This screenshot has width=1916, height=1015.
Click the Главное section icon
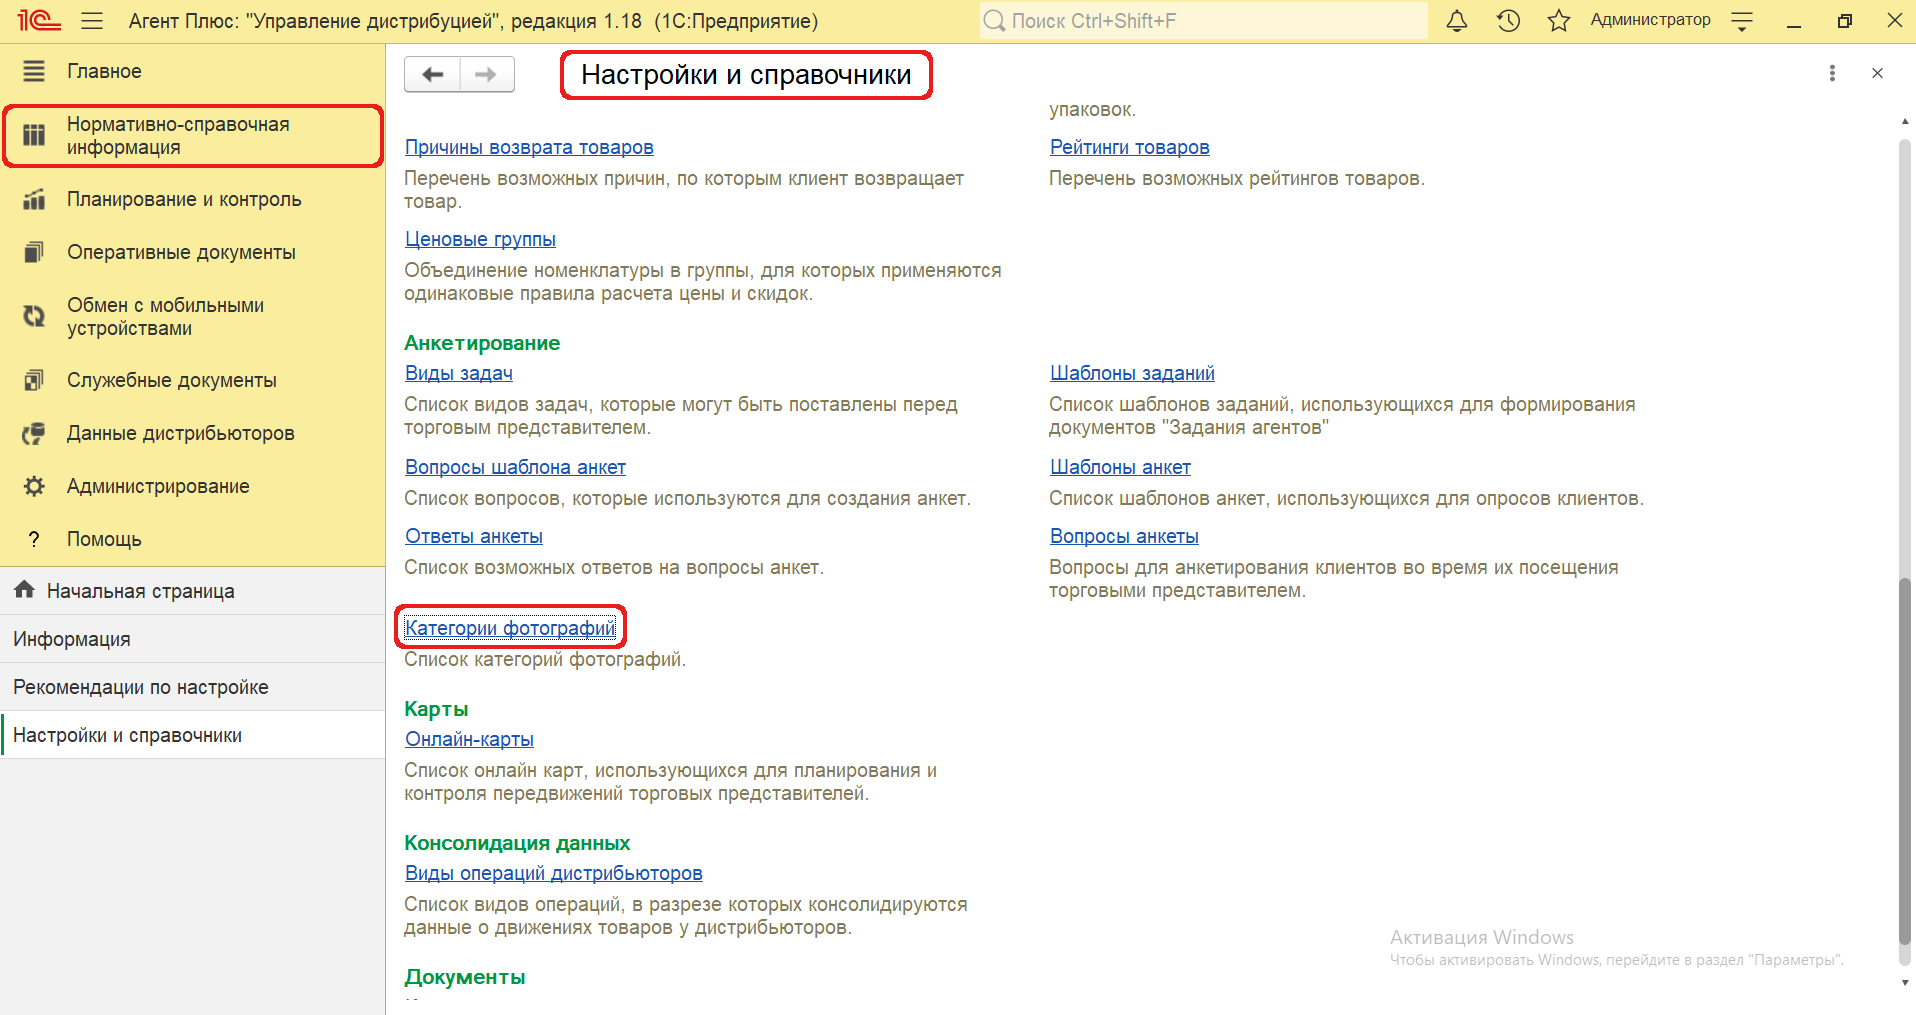34,71
